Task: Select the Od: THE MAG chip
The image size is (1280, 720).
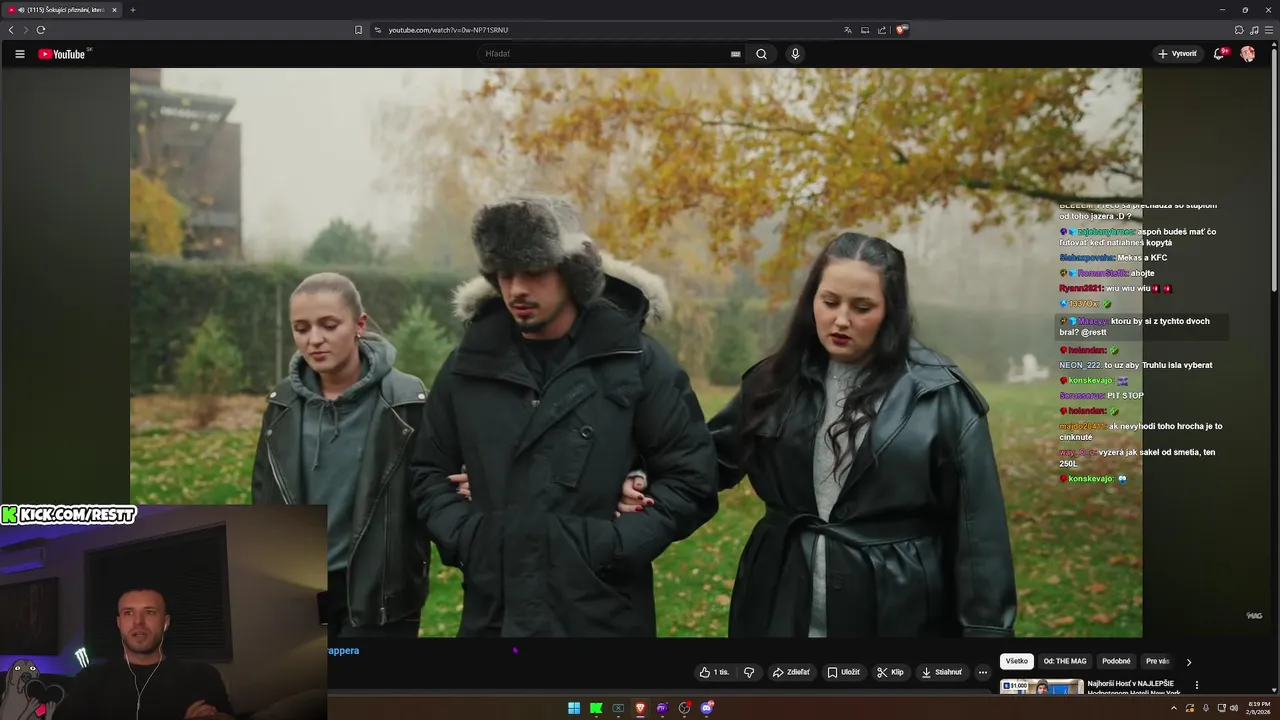Action: pos(1065,661)
